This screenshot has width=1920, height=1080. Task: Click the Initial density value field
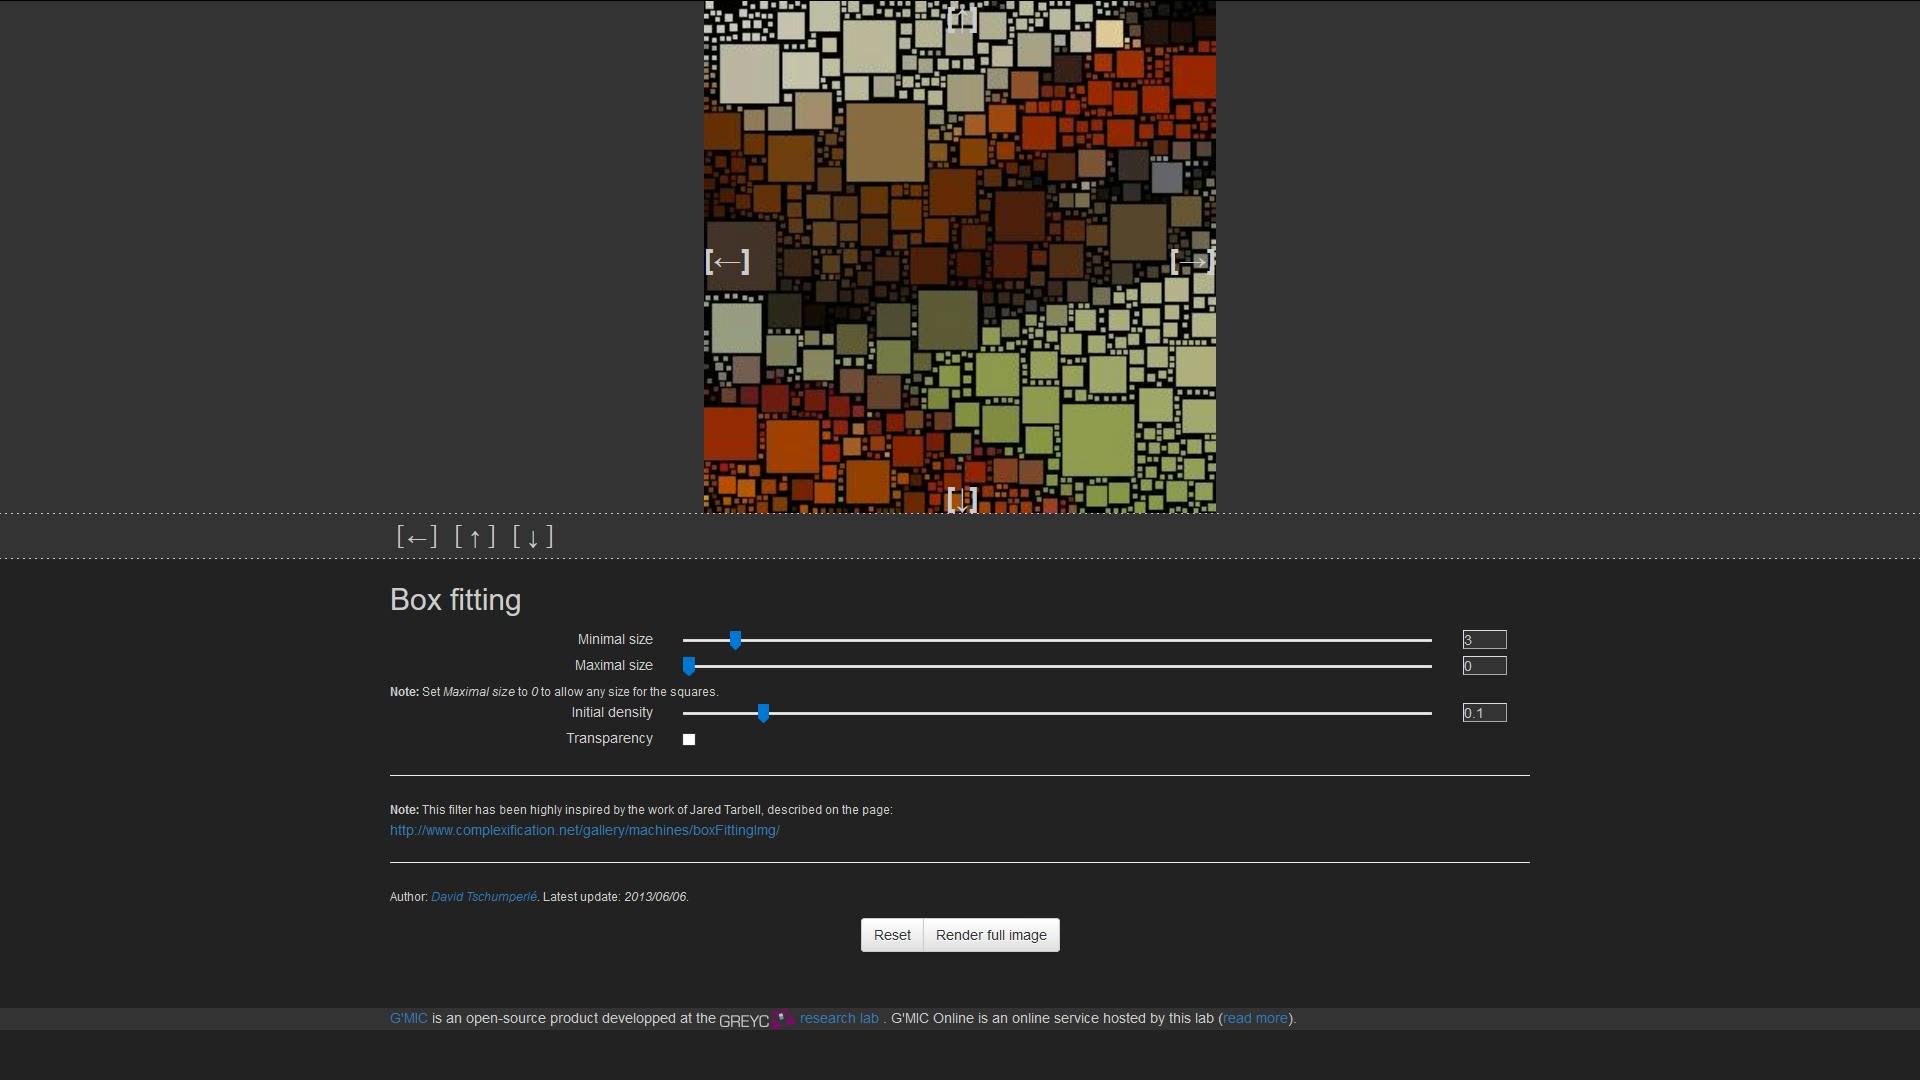[1484, 713]
